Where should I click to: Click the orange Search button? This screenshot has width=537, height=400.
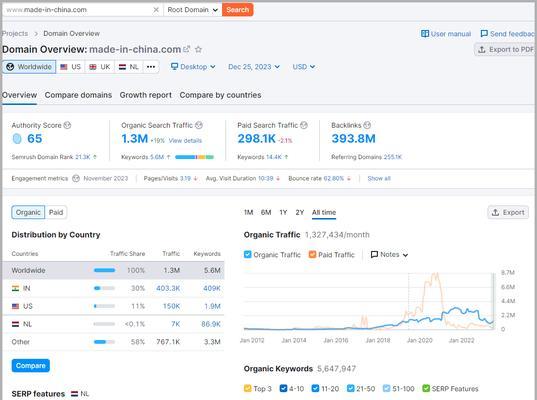pos(238,10)
